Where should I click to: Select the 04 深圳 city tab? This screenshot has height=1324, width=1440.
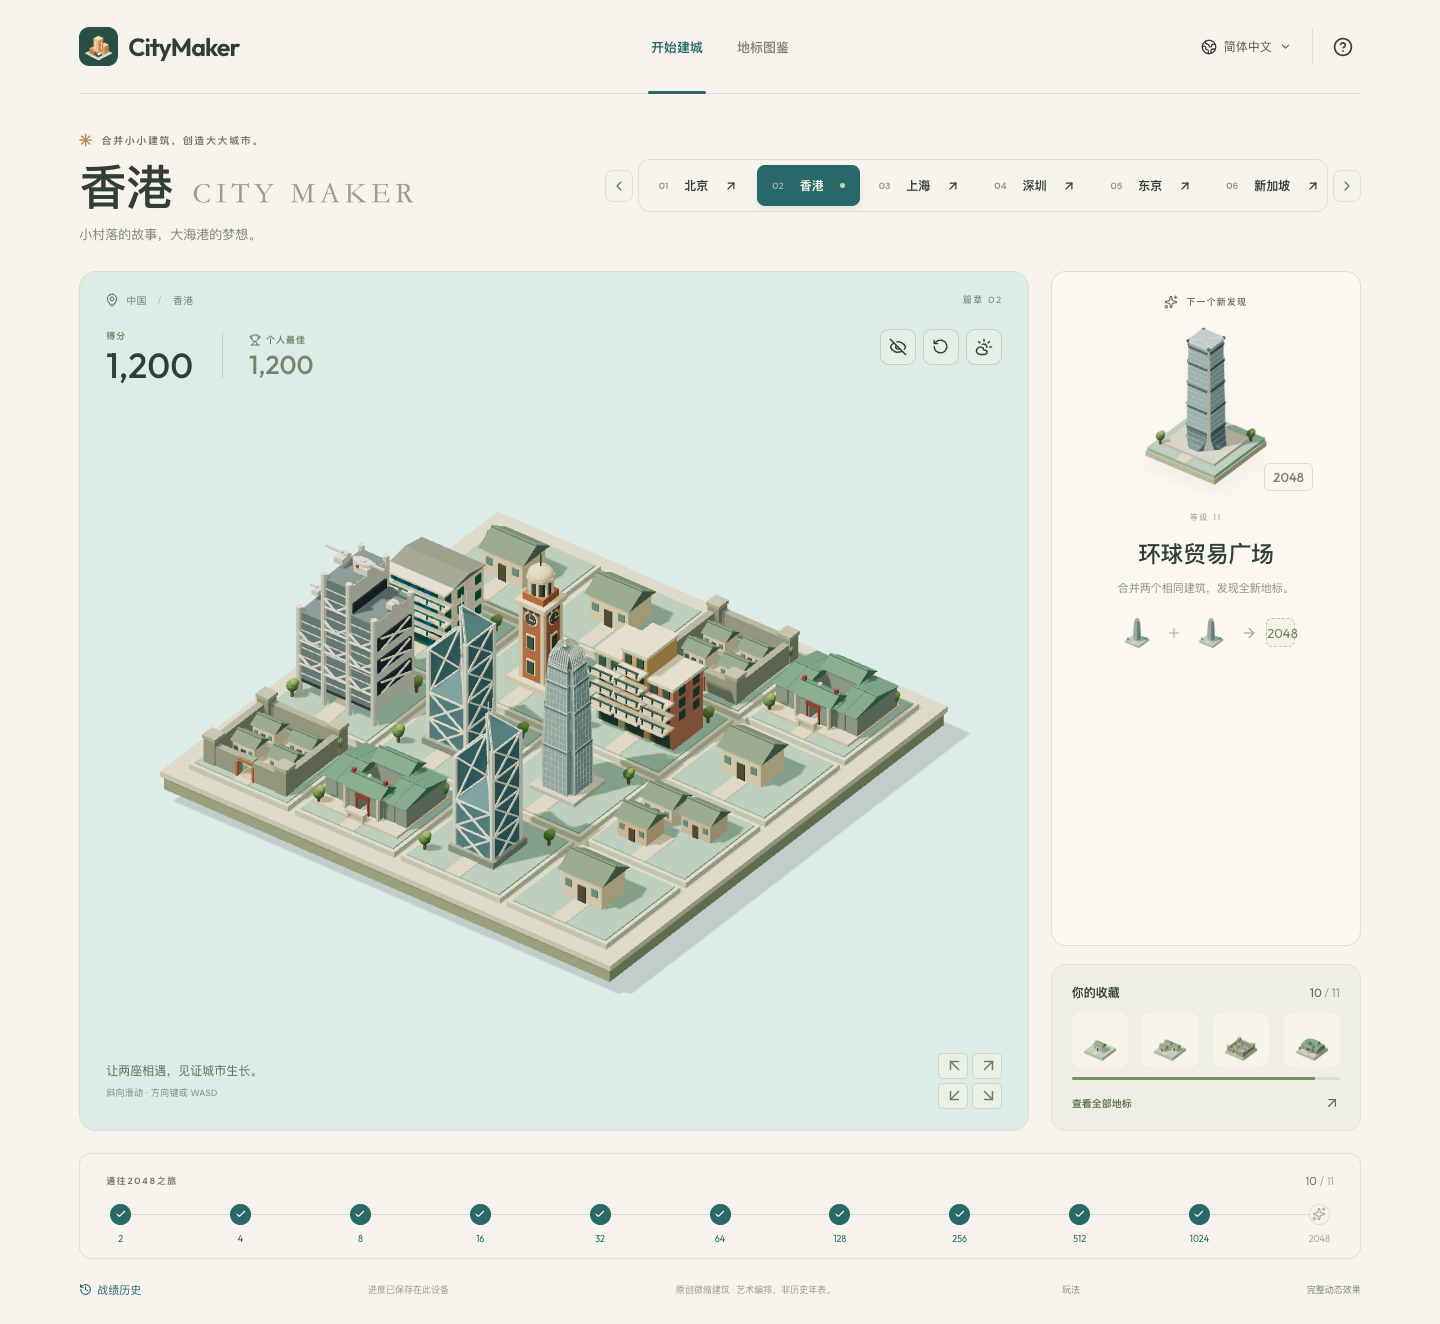click(x=1035, y=186)
